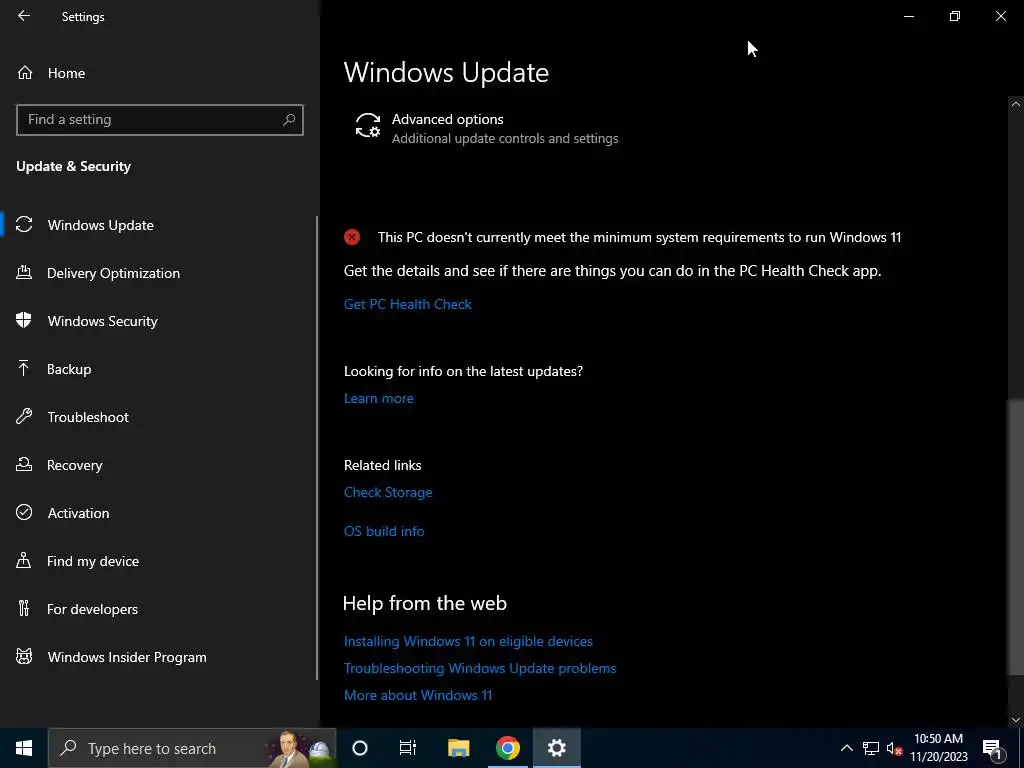The image size is (1024, 768).
Task: Click the back arrow in Settings
Action: [24, 16]
